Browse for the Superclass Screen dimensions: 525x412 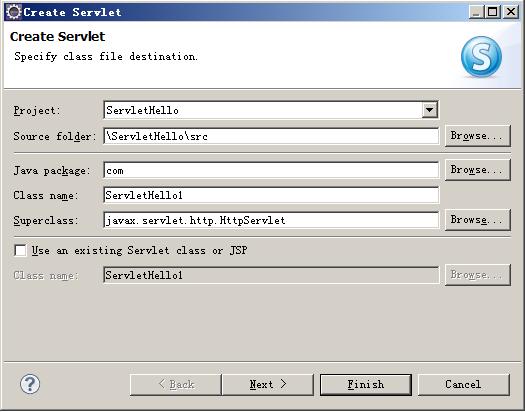(478, 220)
